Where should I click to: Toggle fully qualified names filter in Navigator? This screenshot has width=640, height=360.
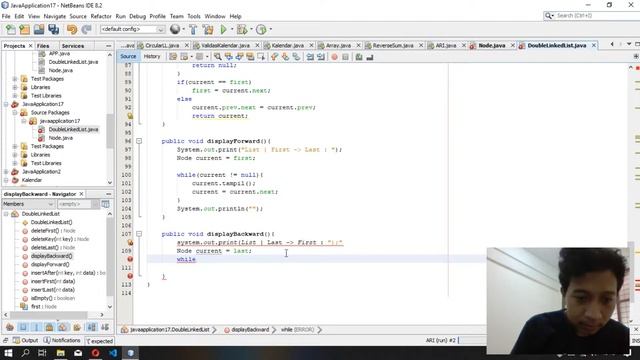[x=77, y=327]
